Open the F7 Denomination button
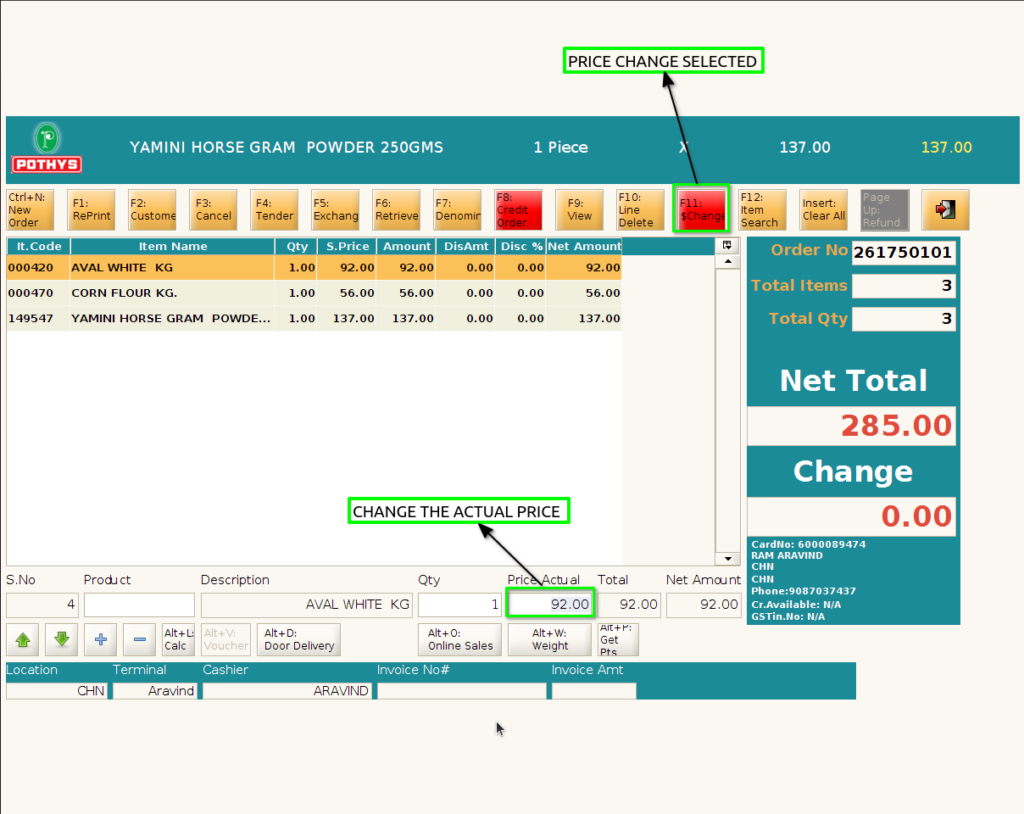Screen dimensions: 1024x814 pos(457,210)
